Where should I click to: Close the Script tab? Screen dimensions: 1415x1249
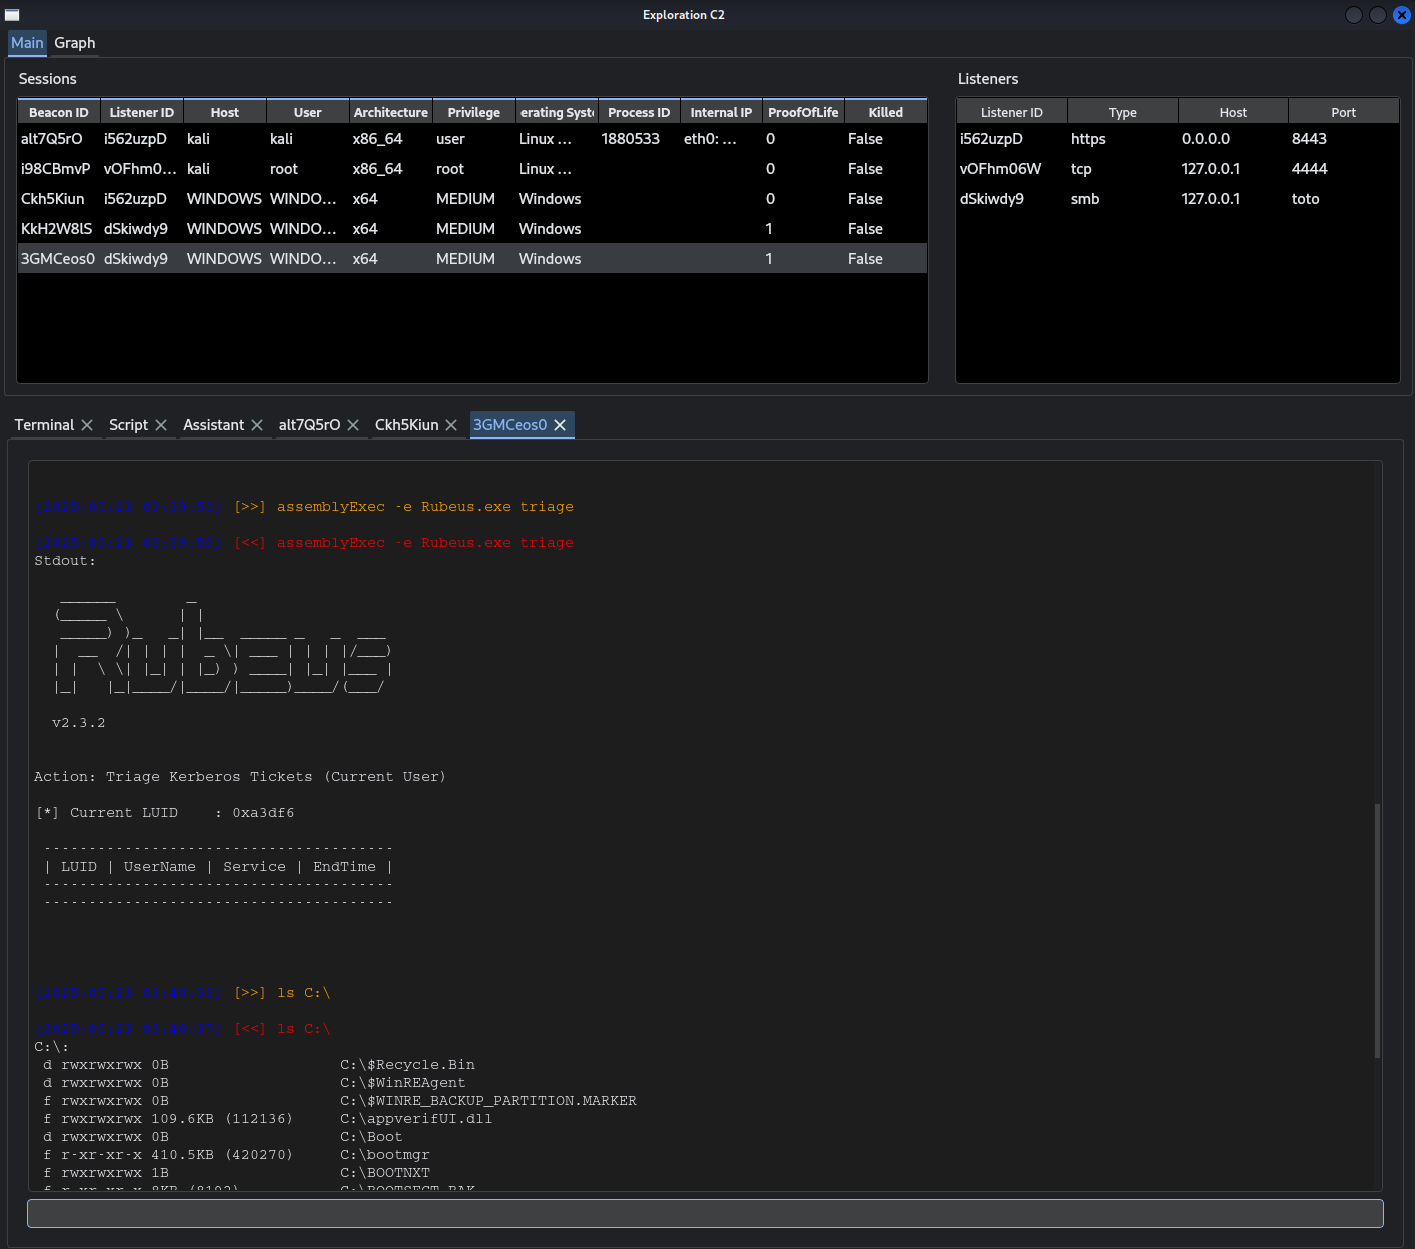[x=161, y=425]
